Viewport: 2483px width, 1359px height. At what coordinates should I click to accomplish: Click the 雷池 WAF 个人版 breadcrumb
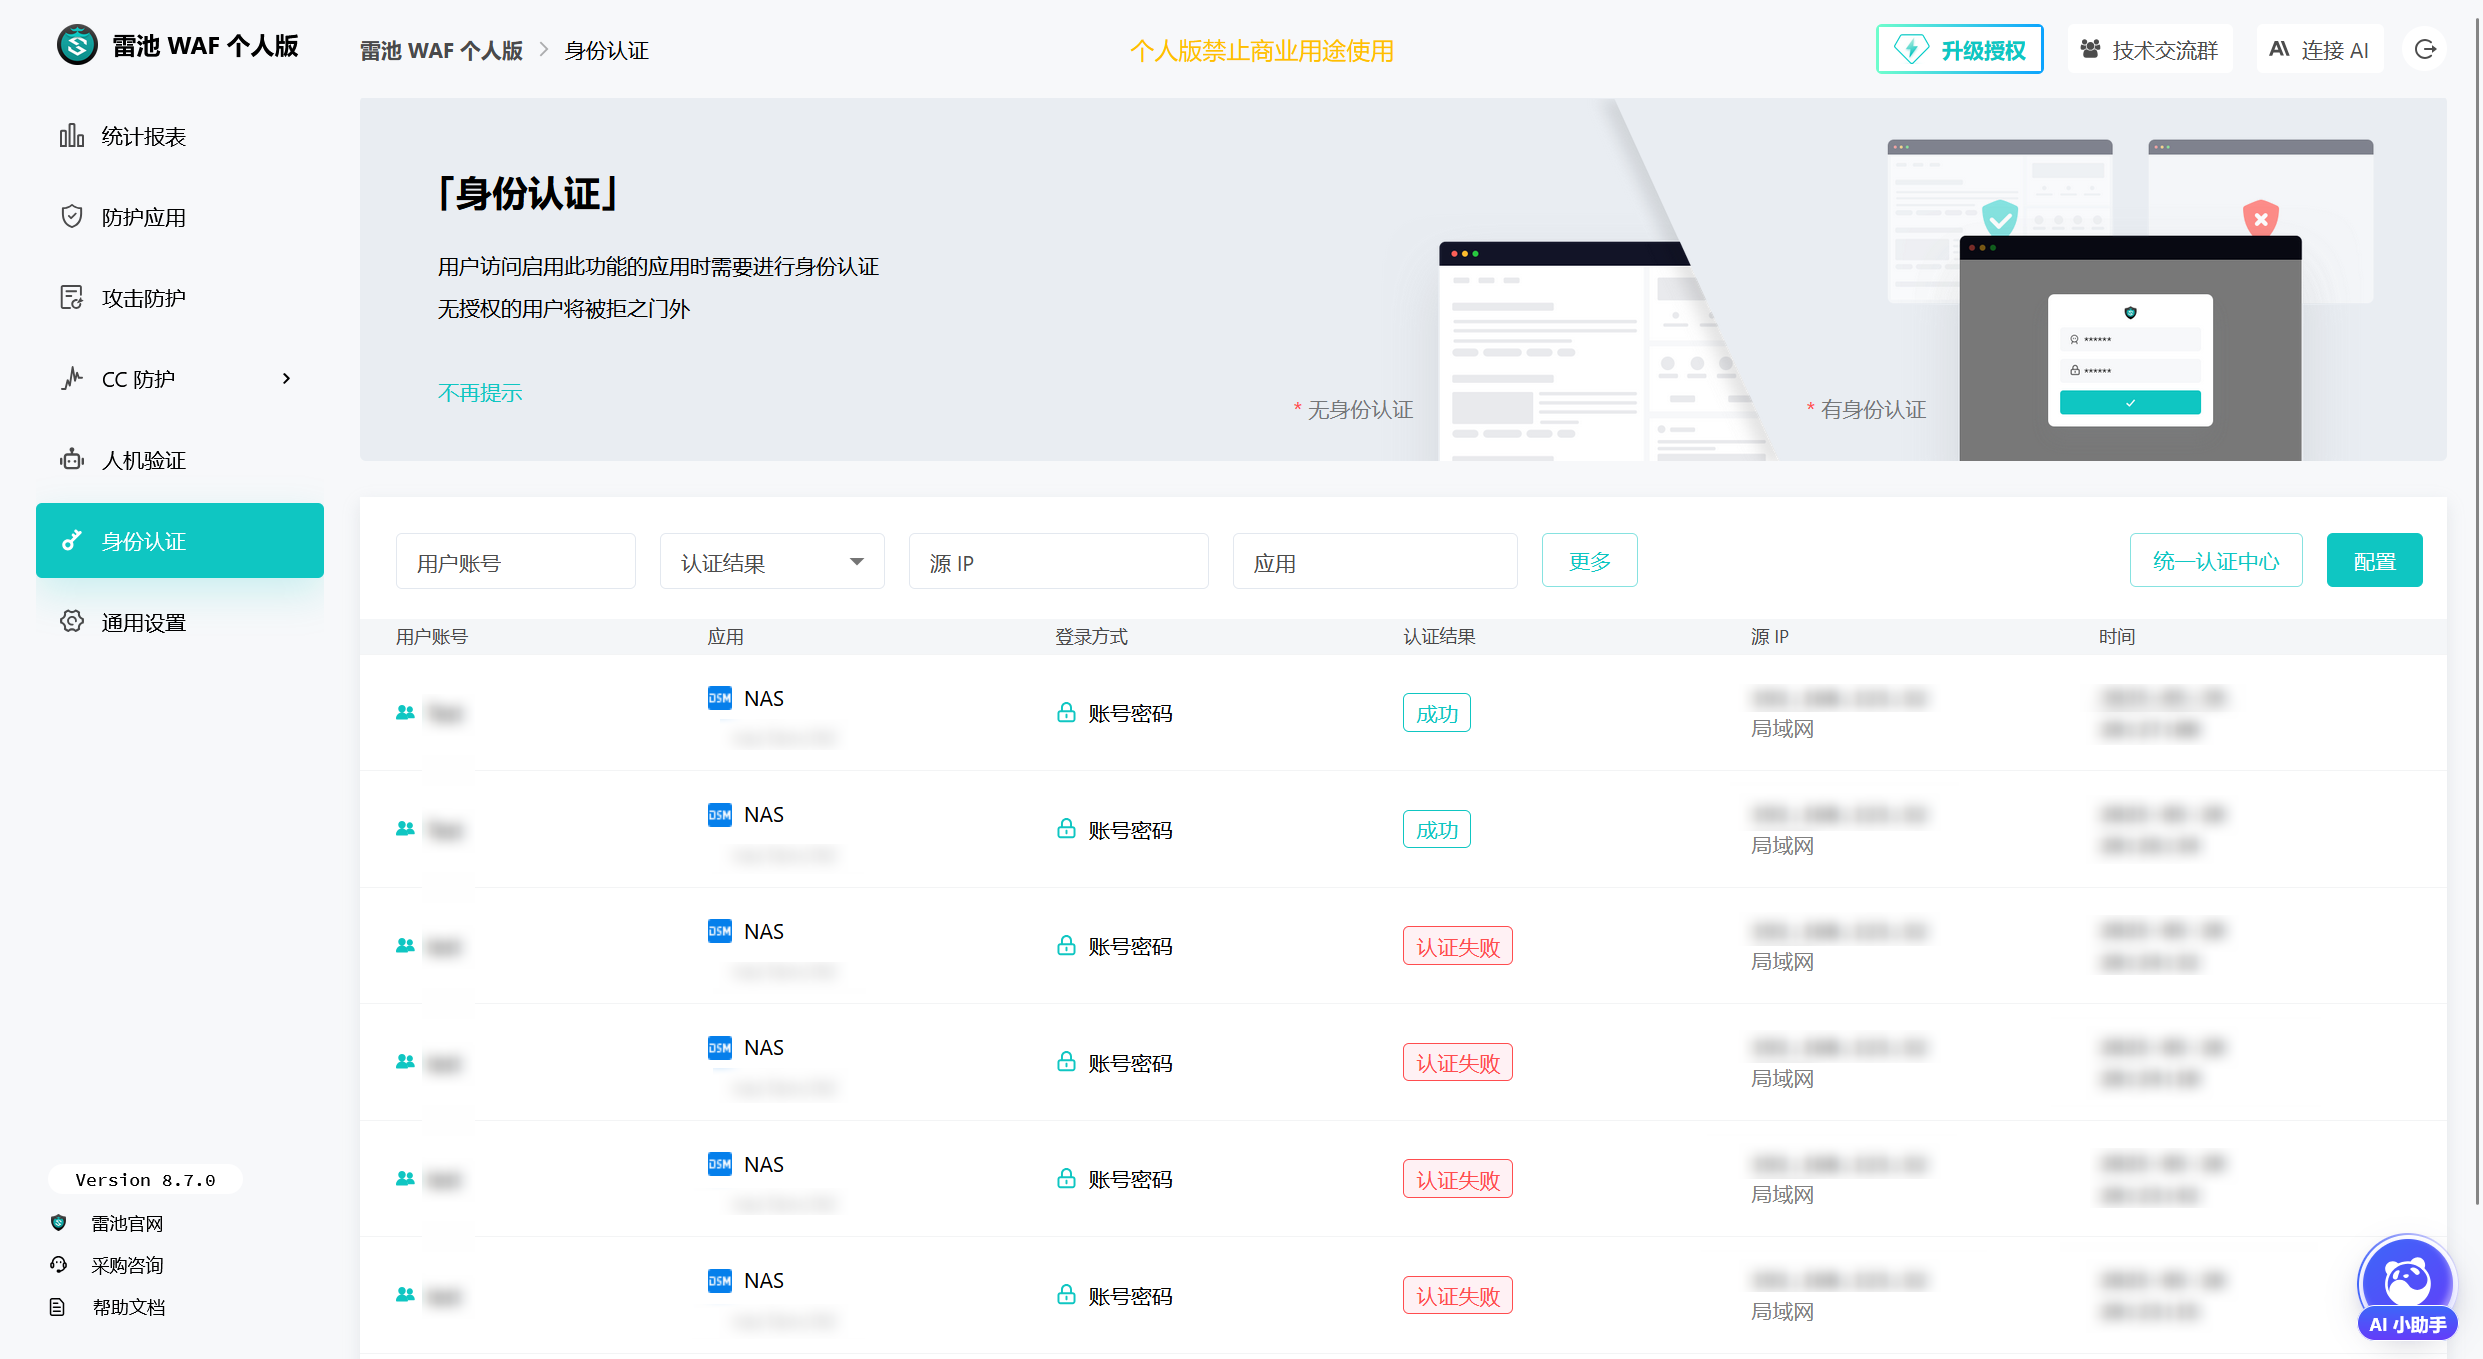coord(441,51)
